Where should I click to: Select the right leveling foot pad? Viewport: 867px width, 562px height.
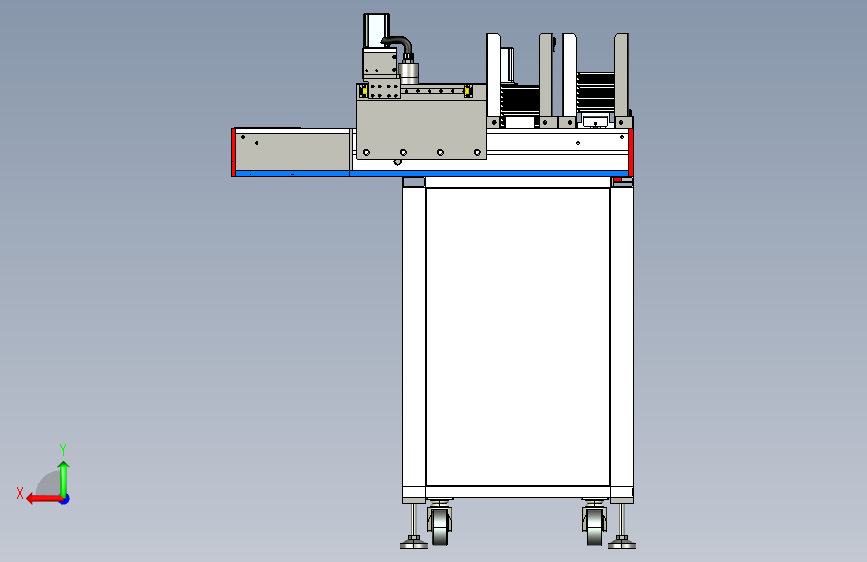(622, 545)
